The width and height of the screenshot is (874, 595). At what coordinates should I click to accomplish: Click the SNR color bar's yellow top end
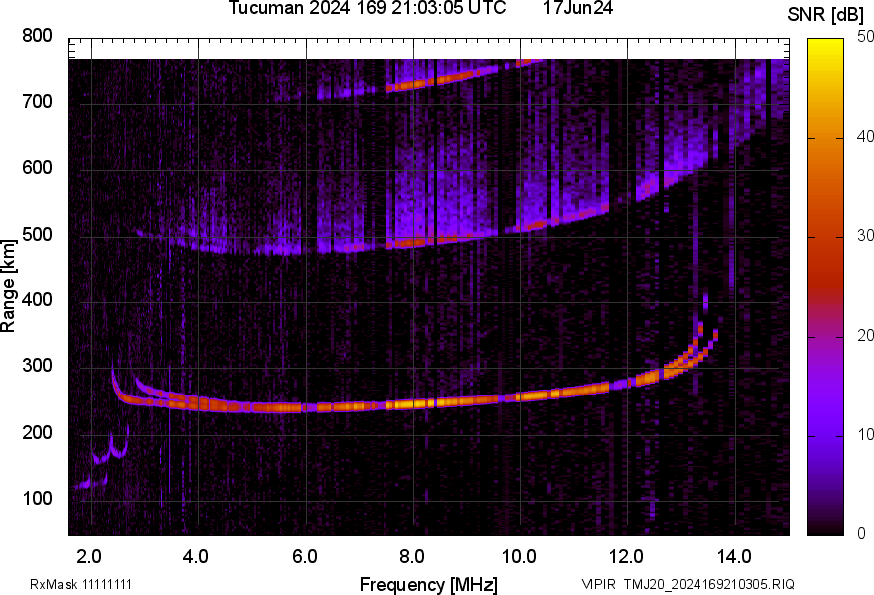click(x=826, y=44)
